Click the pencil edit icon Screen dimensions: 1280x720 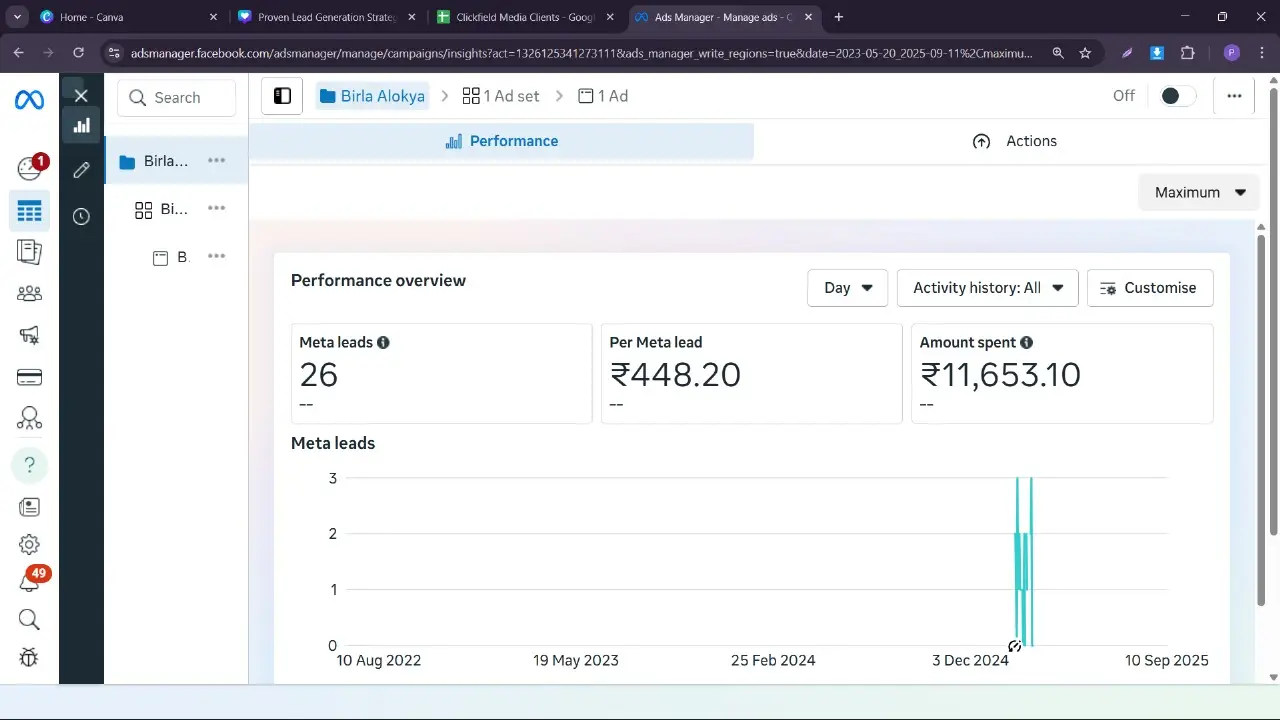pos(81,170)
